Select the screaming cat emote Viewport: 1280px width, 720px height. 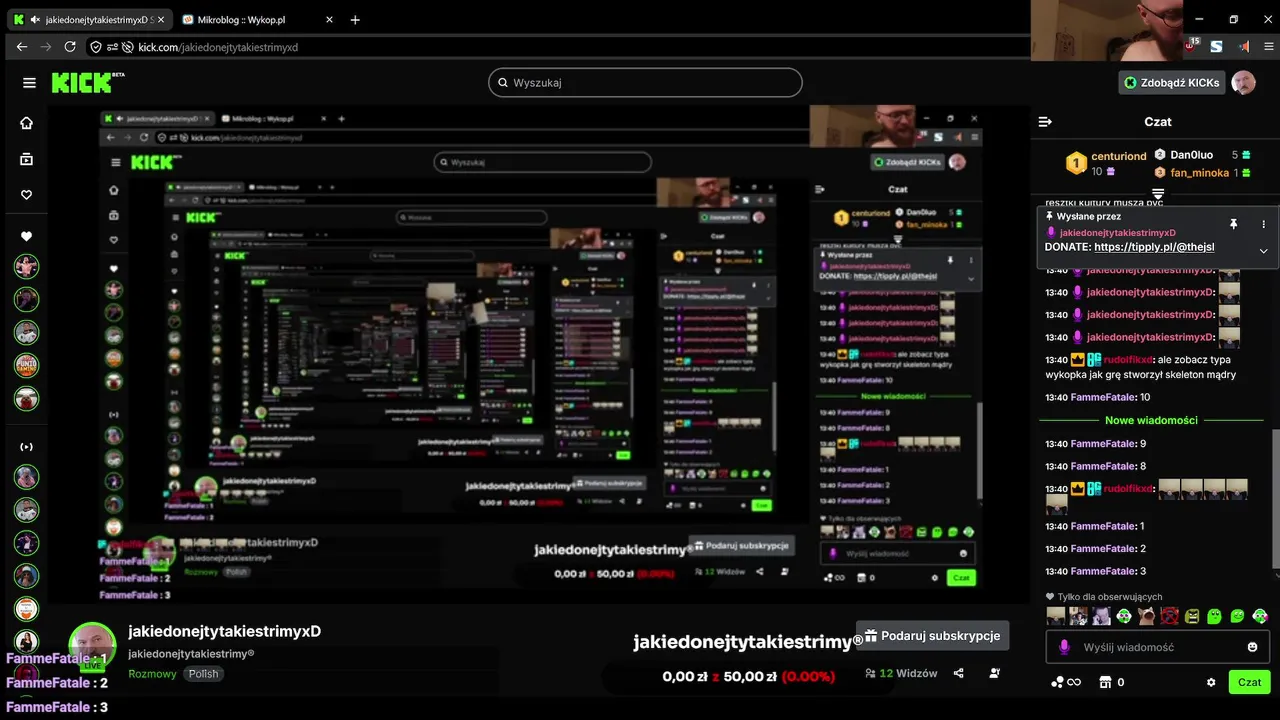(x=1146, y=616)
